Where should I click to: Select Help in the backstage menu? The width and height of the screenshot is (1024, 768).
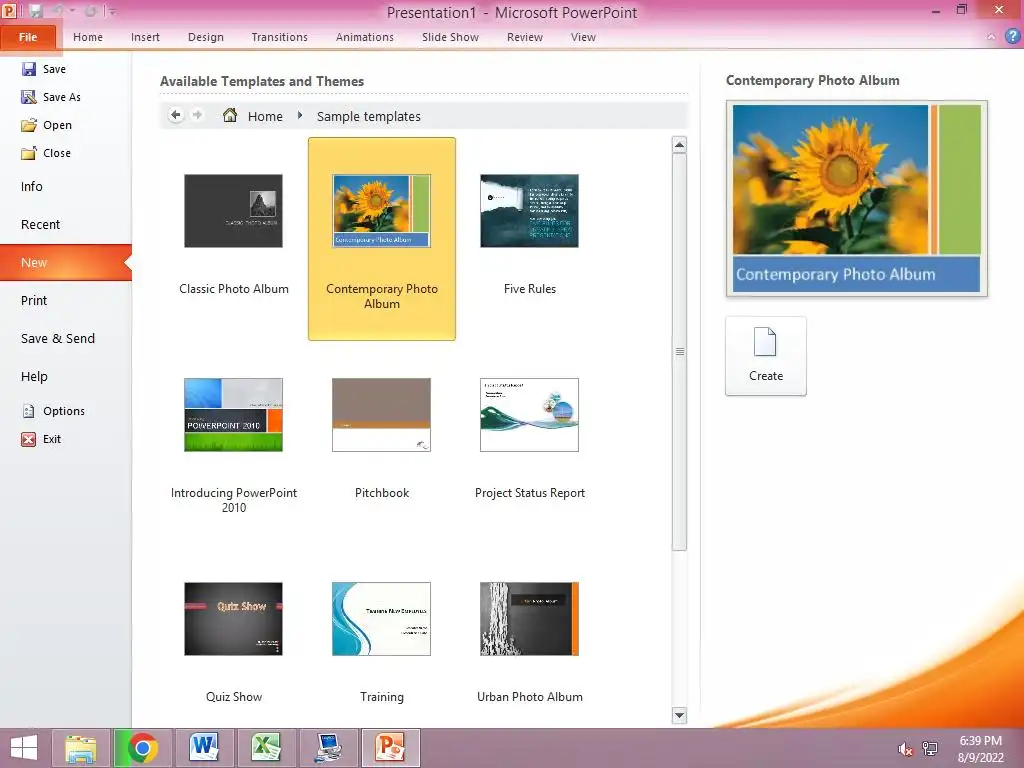(x=65, y=376)
